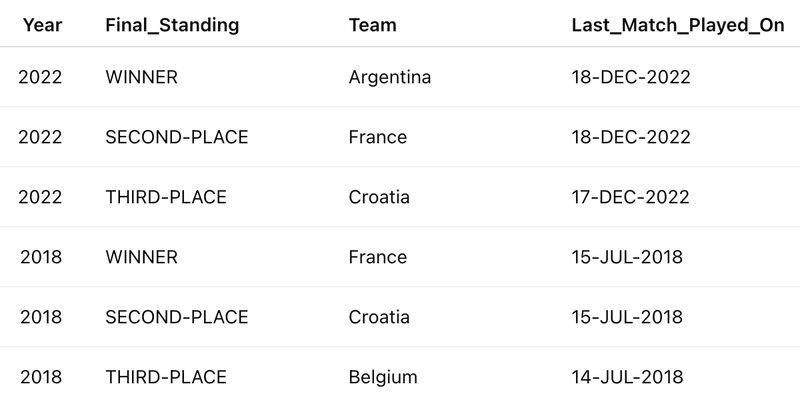Select the 2022 WINNER standing cell
The width and height of the screenshot is (800, 408).
pyautogui.click(x=141, y=77)
